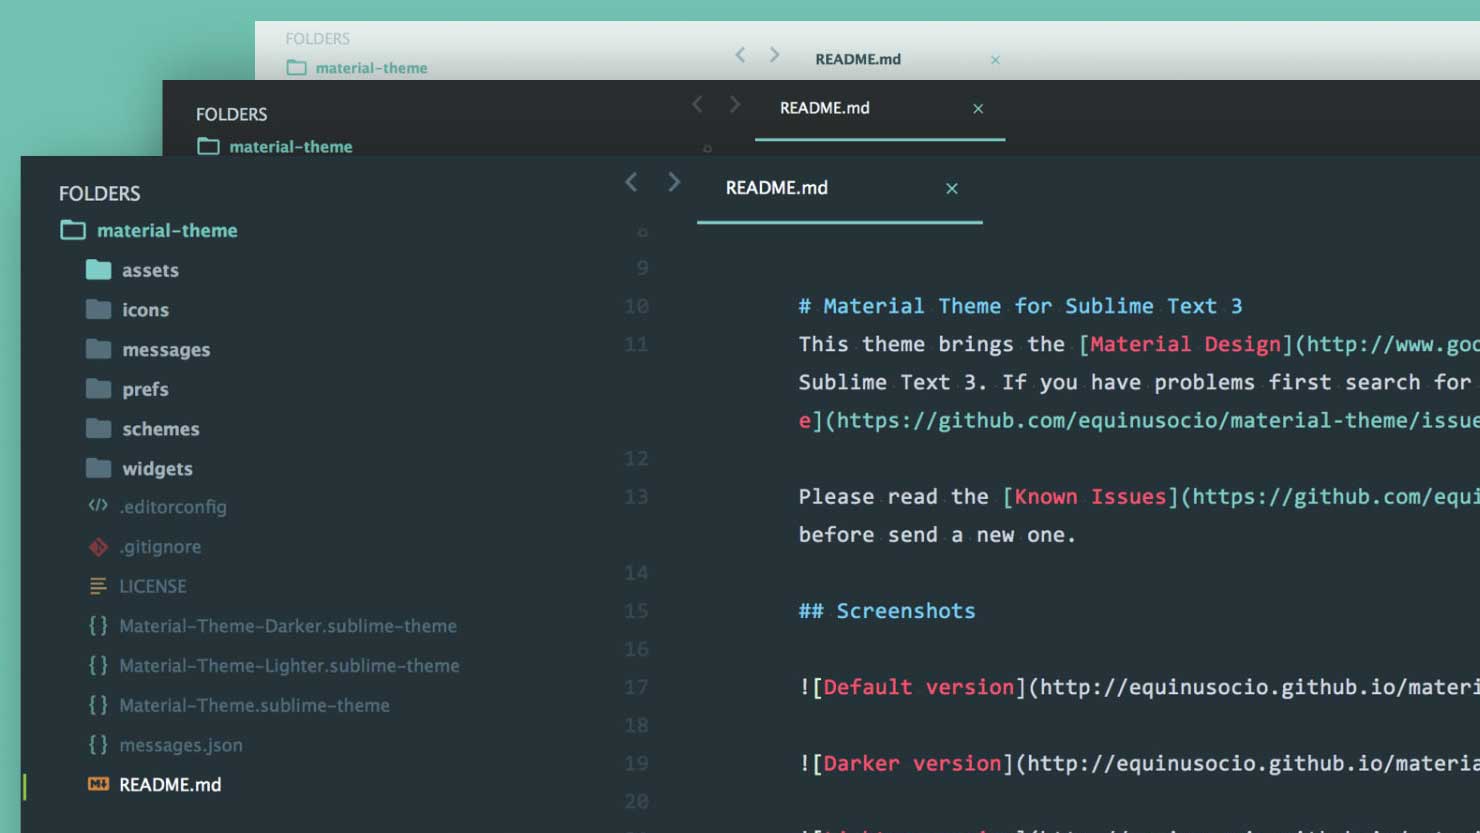Viewport: 1480px width, 833px height.
Task: Select README.md tab in middle dark window
Action: coord(880,109)
